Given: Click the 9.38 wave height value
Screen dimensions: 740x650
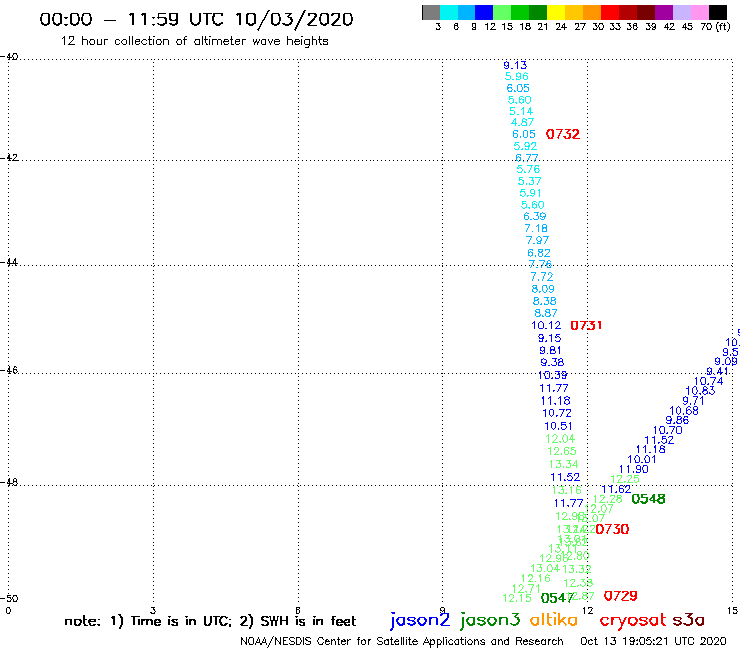Looking at the screenshot, I should tap(552, 362).
